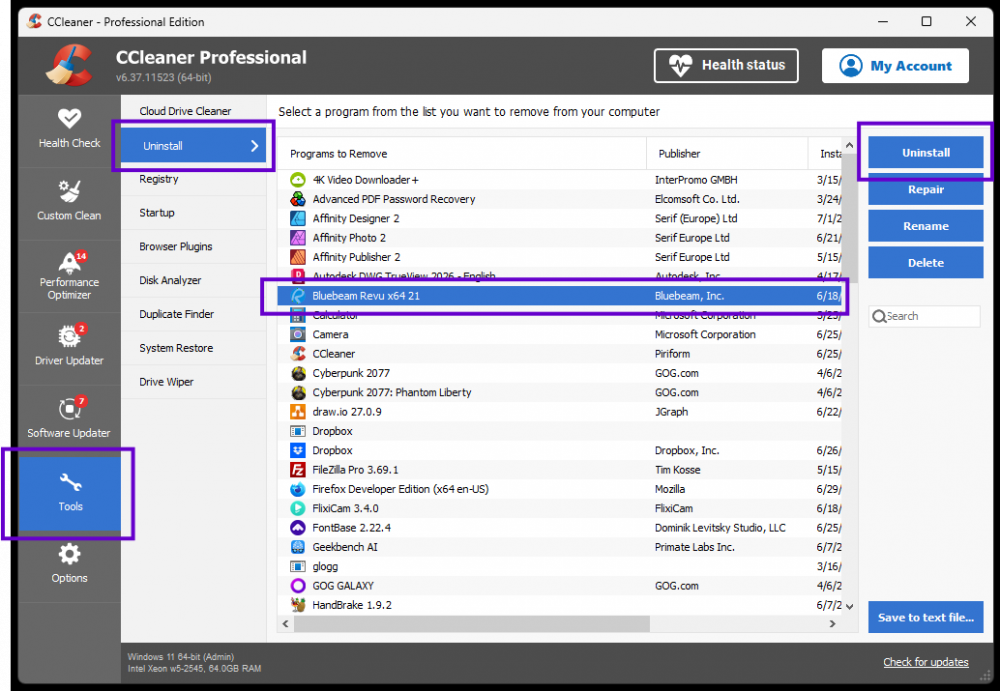Click horizontal scrollbar left arrow

(285, 624)
